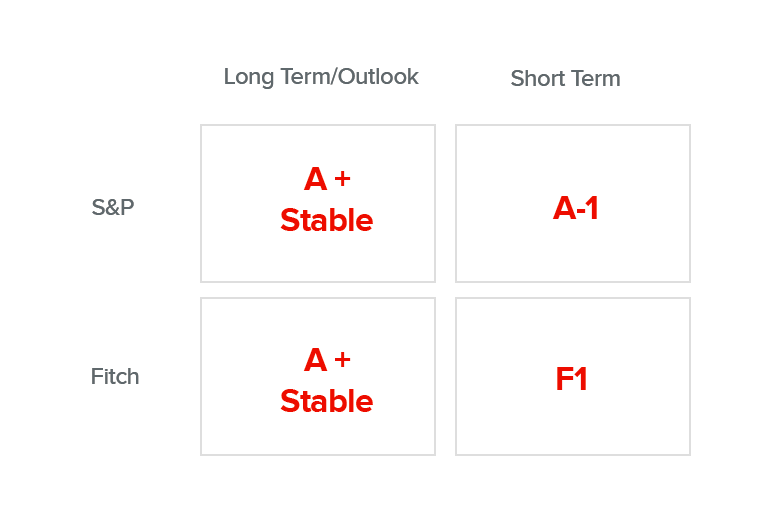
Task: Select the S&P row label
Action: point(113,207)
